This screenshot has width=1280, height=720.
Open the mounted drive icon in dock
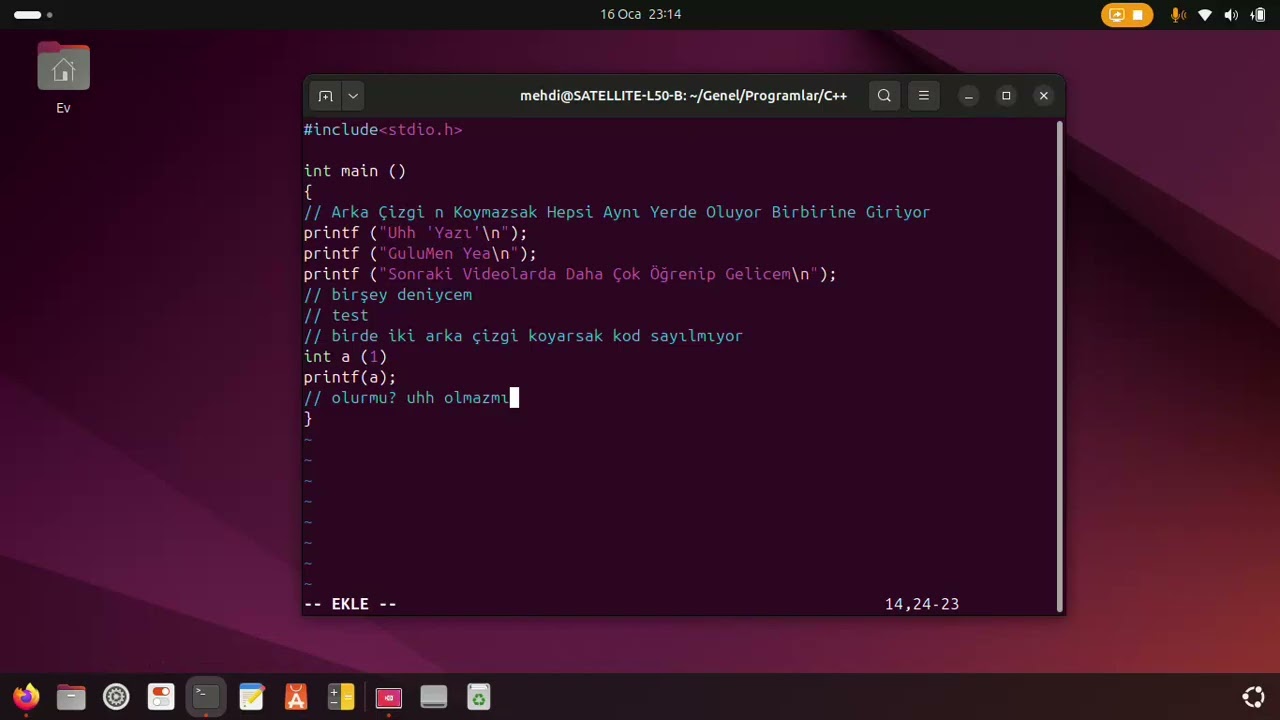(x=433, y=697)
